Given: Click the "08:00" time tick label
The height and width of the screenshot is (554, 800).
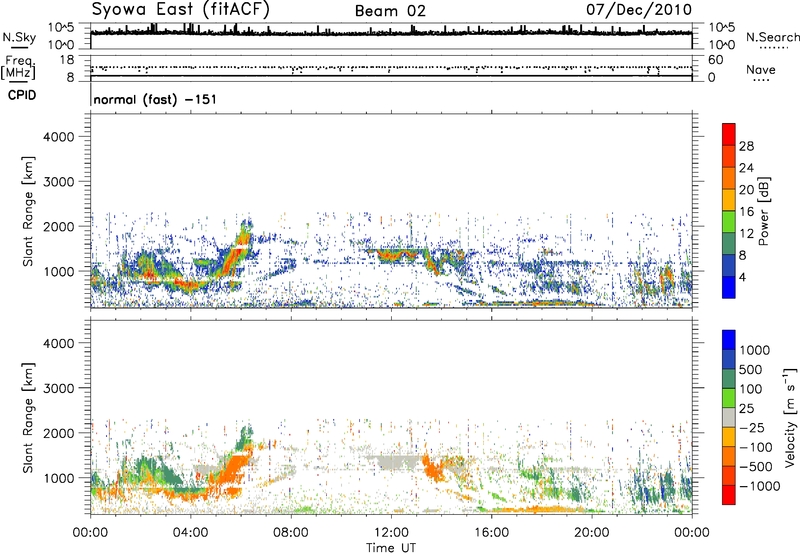Looking at the screenshot, I should tap(291, 533).
